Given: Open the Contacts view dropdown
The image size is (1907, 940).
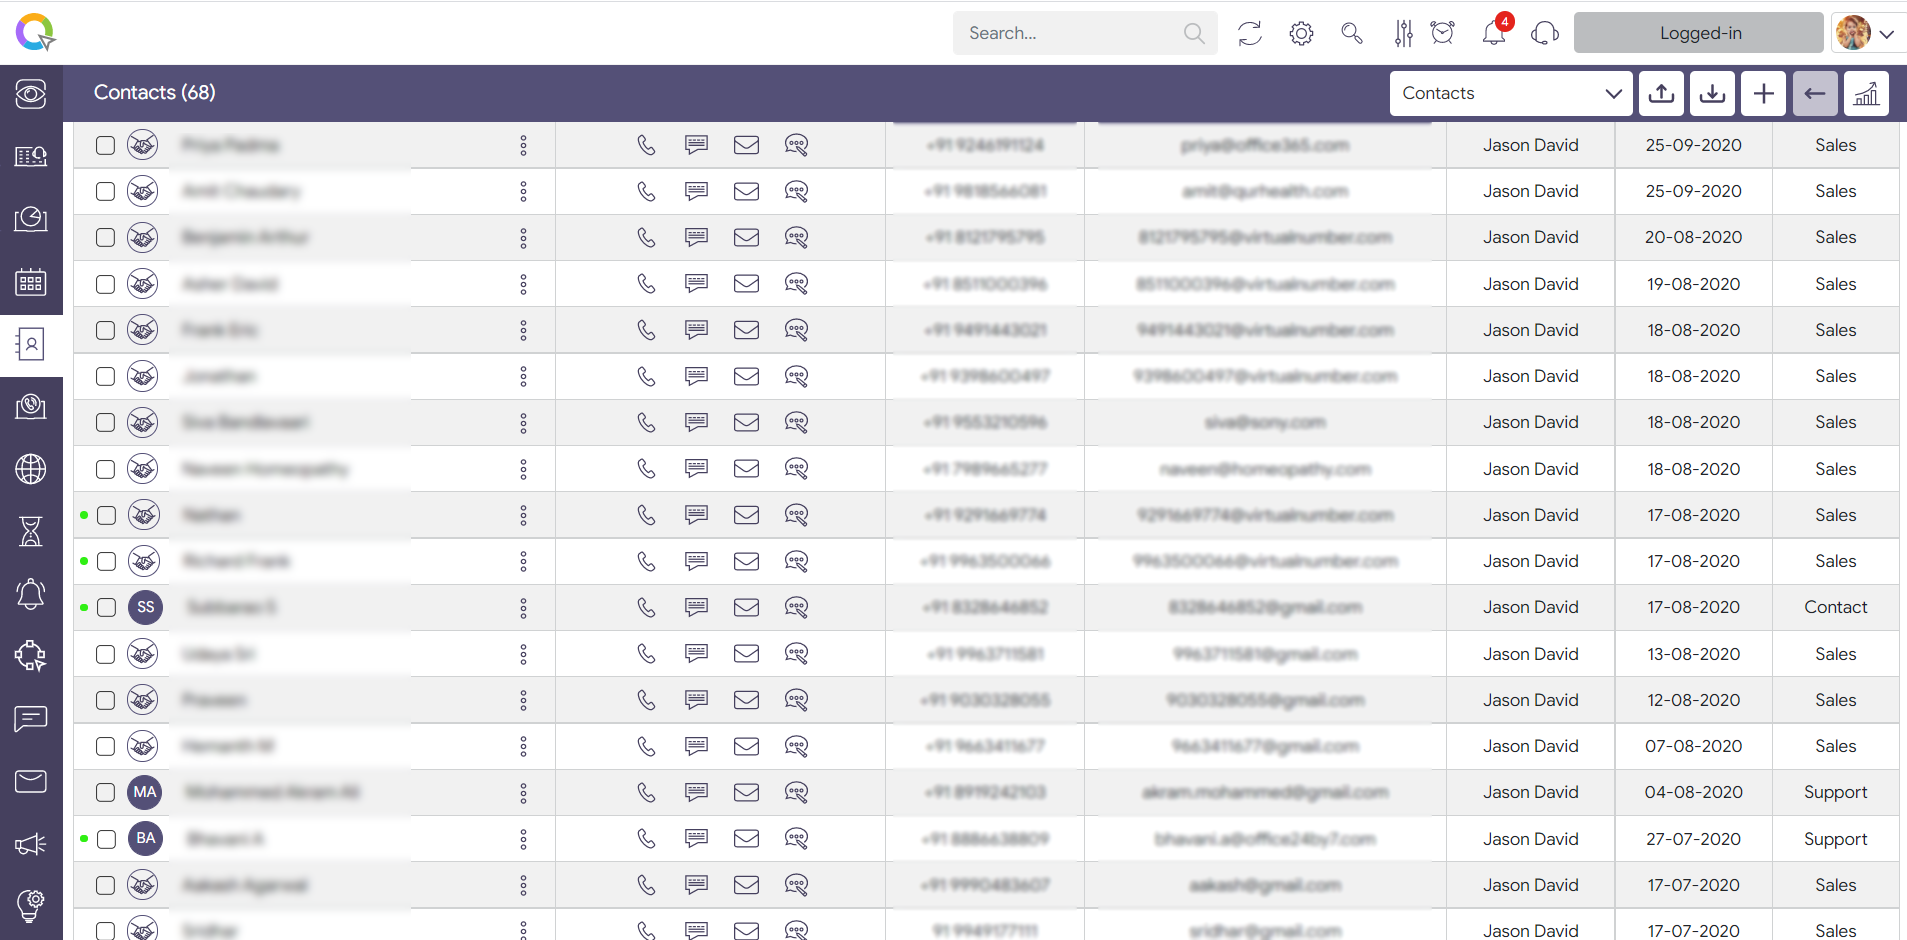Looking at the screenshot, I should coord(1510,93).
